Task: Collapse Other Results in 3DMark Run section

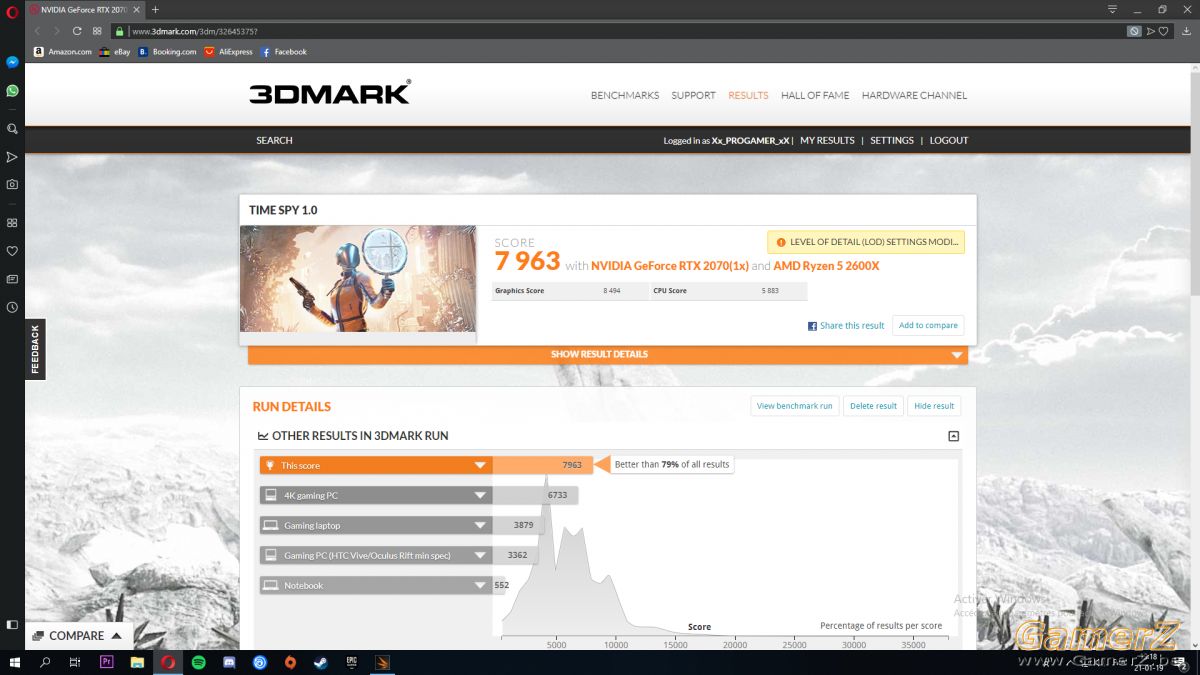Action: tap(954, 436)
